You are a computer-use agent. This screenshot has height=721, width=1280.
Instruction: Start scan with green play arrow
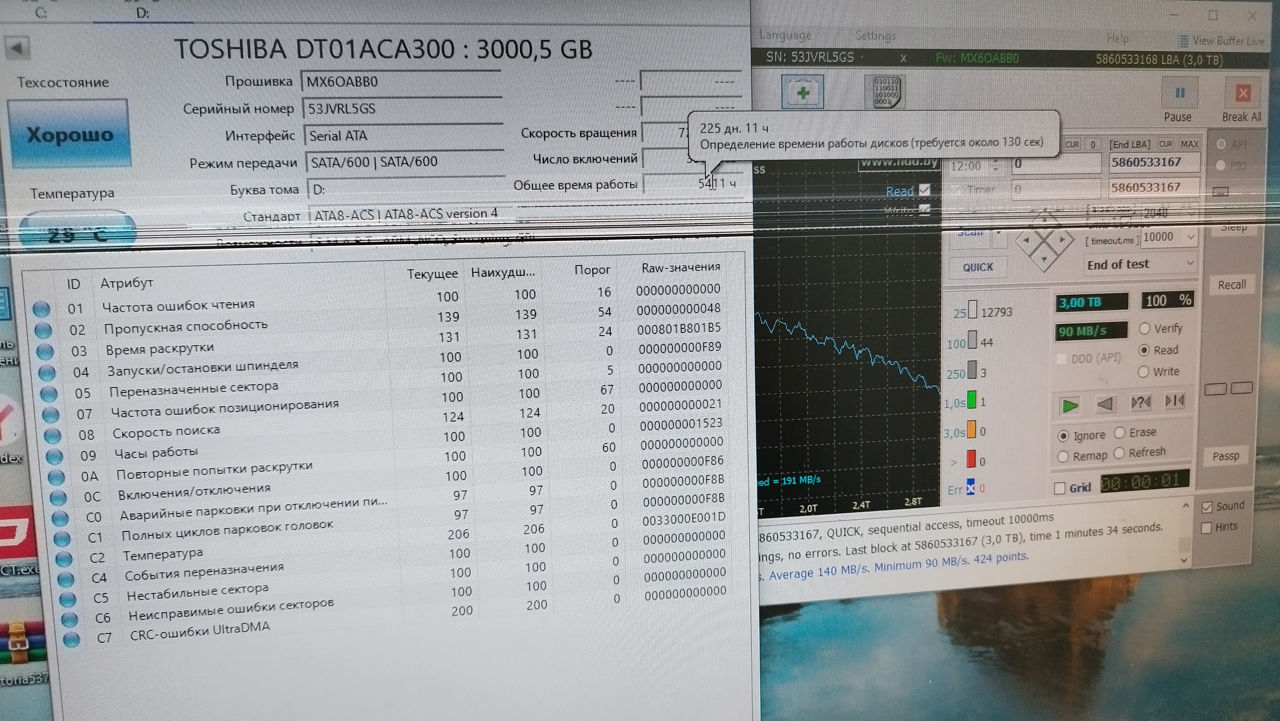coord(1070,405)
